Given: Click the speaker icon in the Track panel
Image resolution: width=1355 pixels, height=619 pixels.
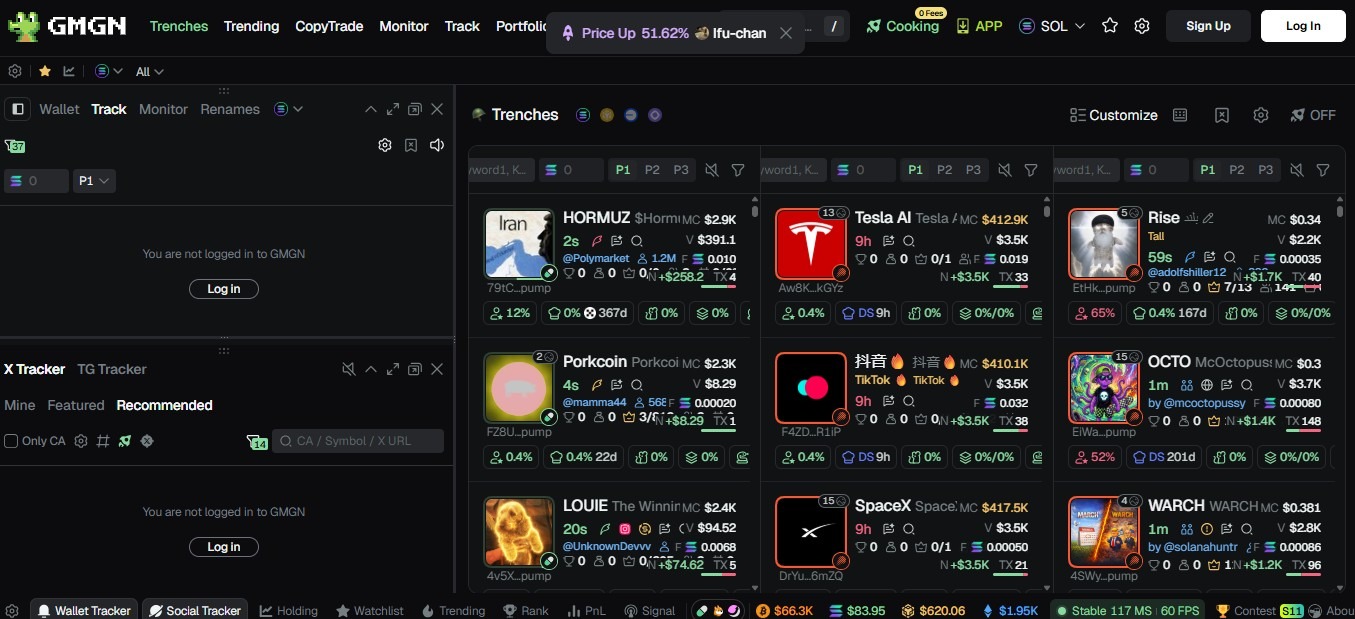Looking at the screenshot, I should [436, 145].
